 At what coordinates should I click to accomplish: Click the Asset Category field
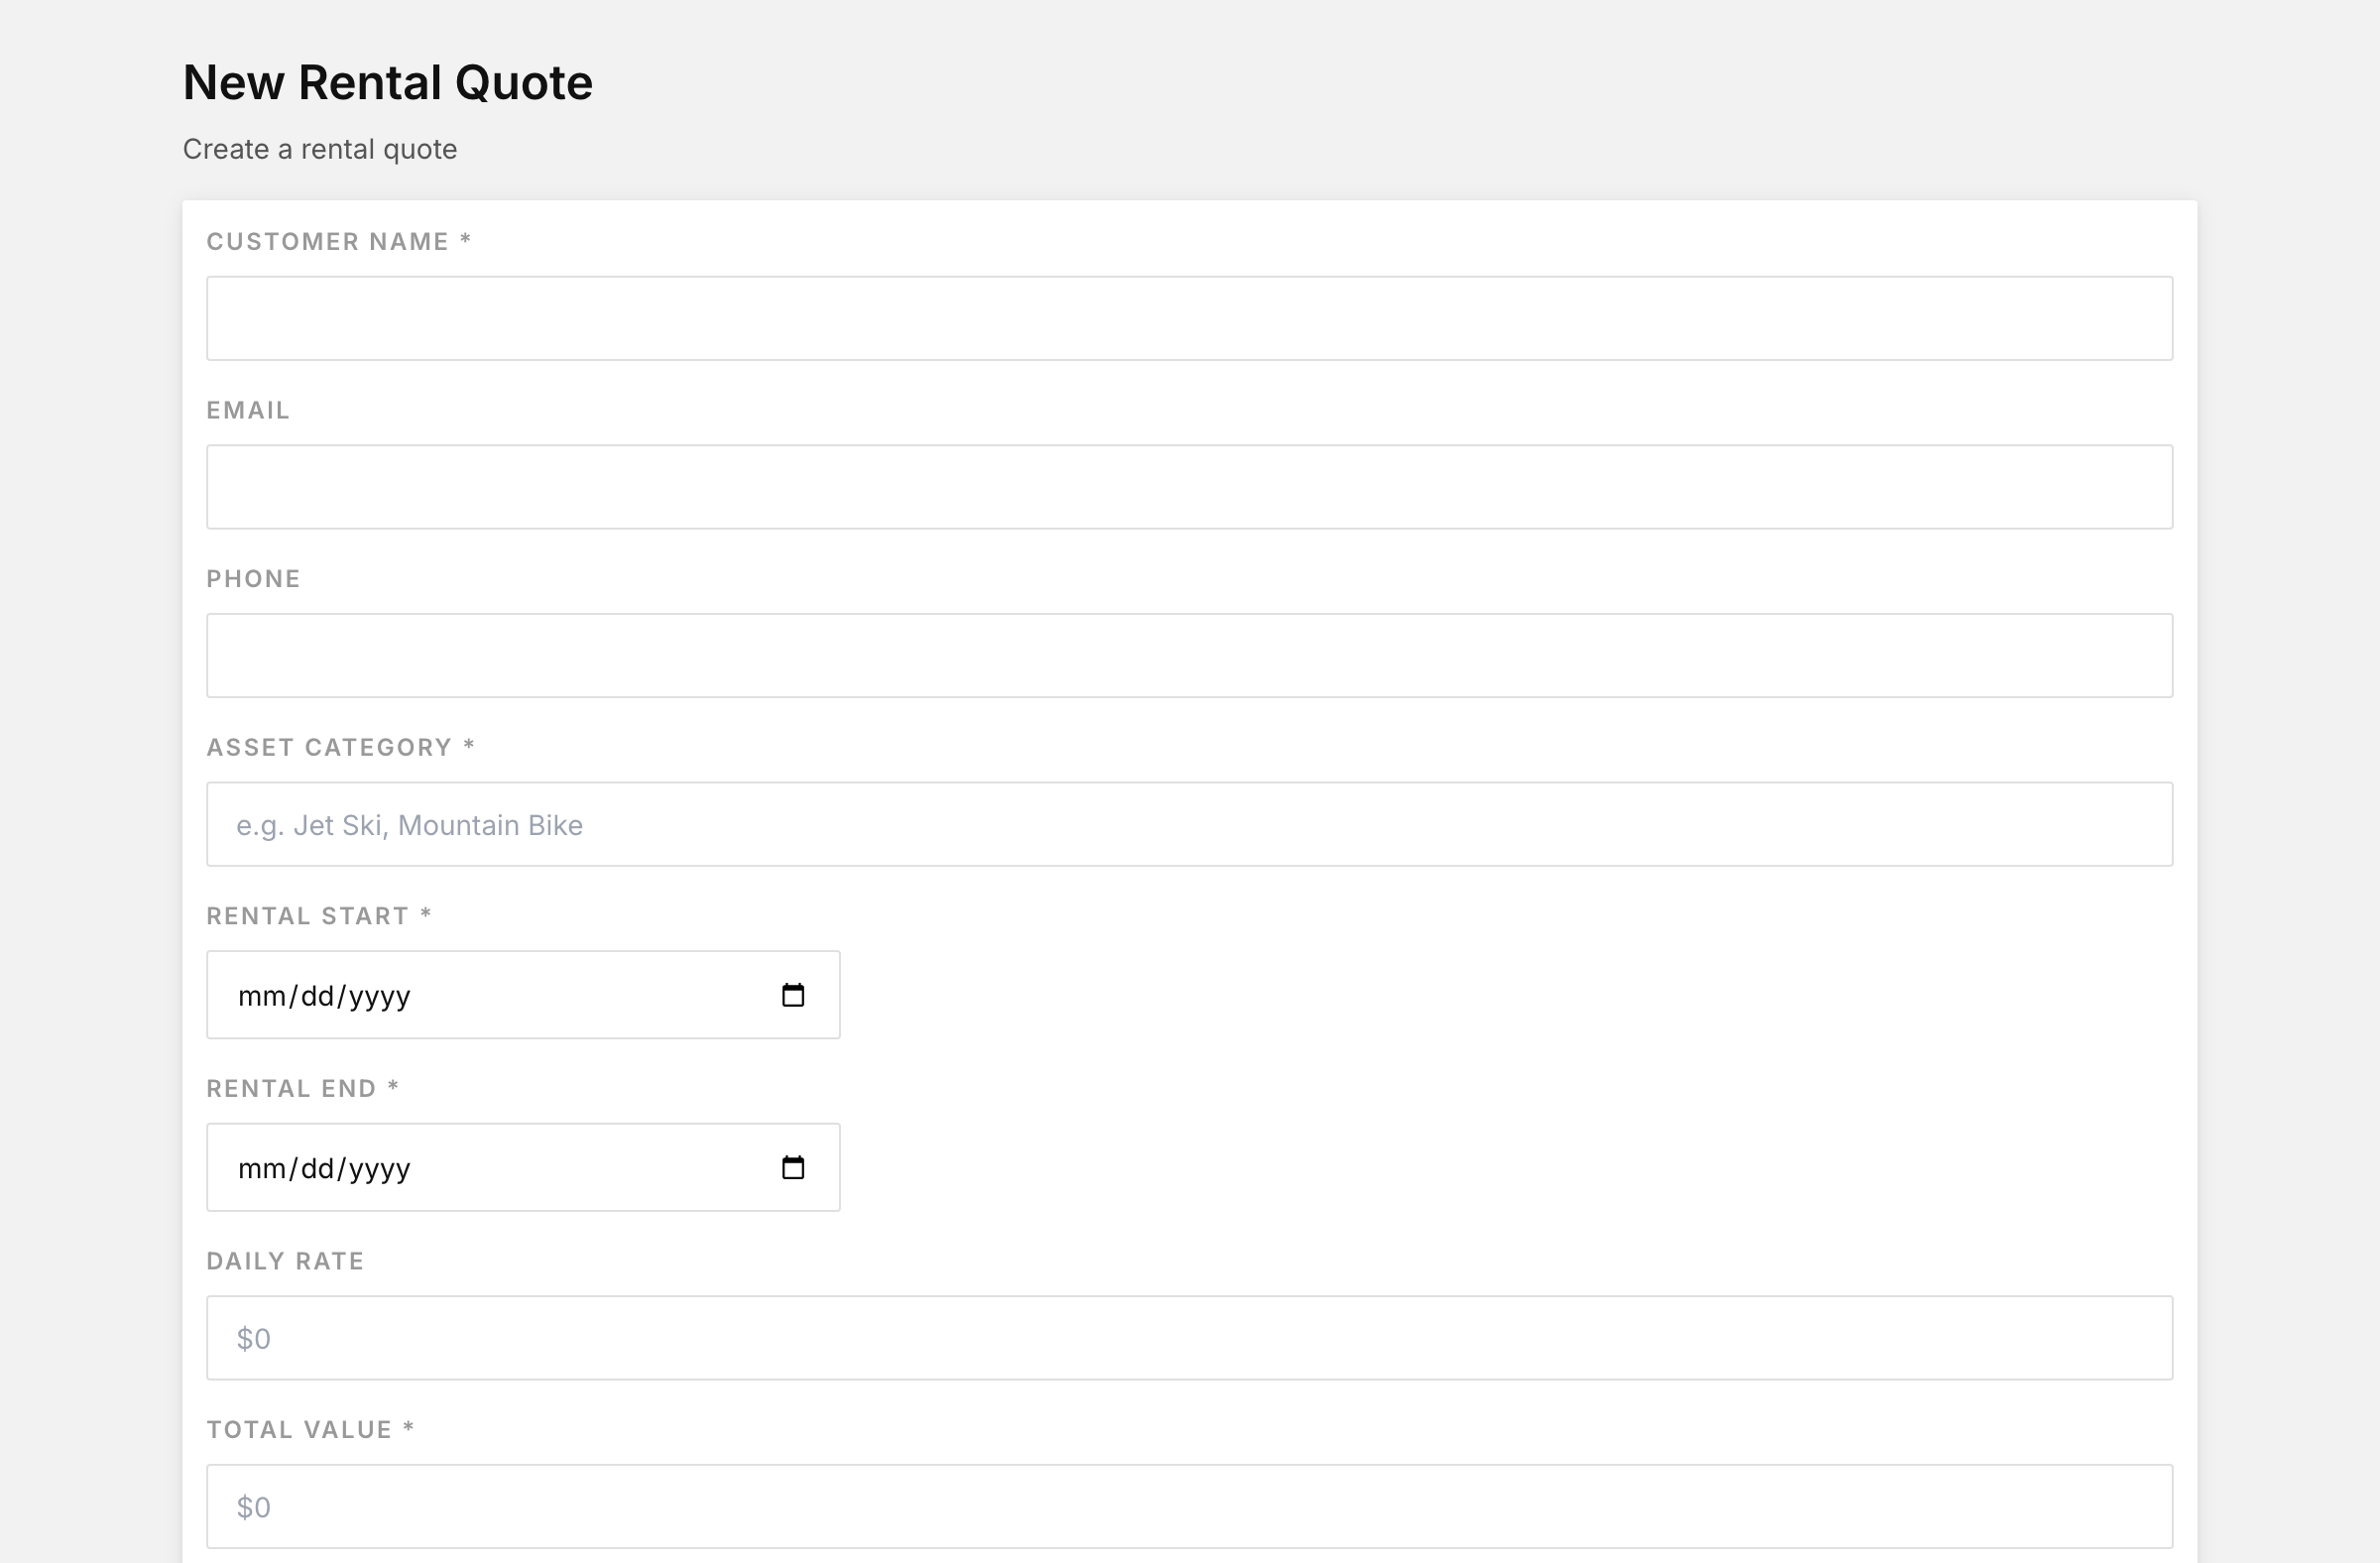pyautogui.click(x=1189, y=824)
